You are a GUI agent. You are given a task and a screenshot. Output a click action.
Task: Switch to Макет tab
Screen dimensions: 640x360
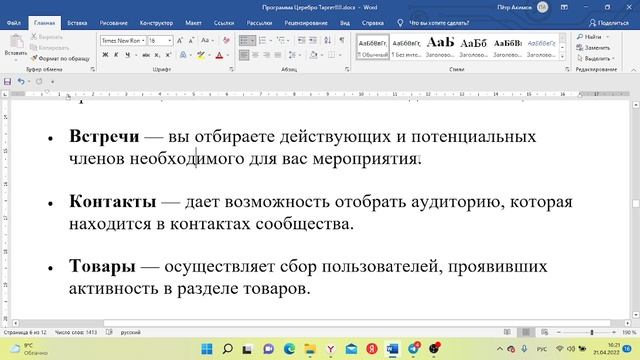[193, 23]
